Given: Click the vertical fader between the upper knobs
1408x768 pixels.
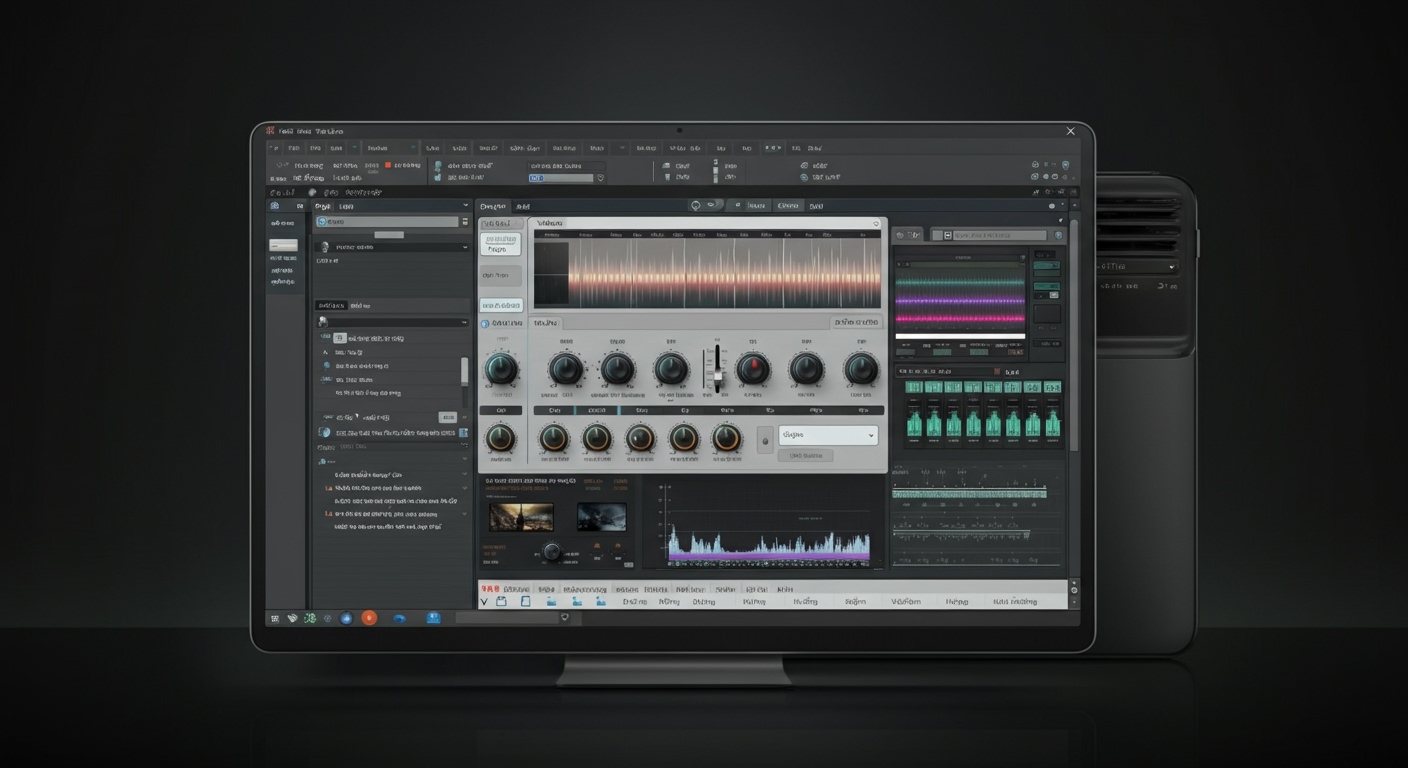Looking at the screenshot, I should click(x=716, y=369).
